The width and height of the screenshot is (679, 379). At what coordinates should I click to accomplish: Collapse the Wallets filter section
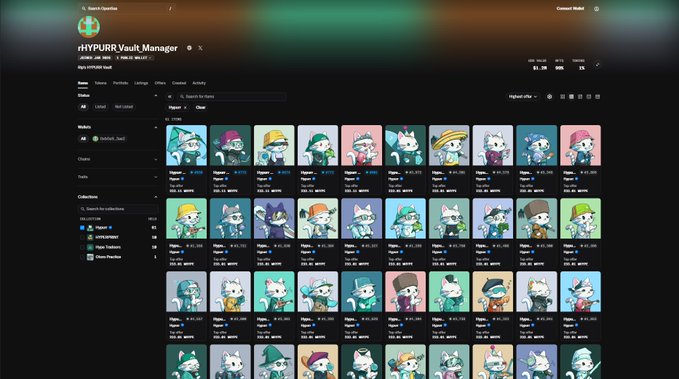tap(156, 127)
